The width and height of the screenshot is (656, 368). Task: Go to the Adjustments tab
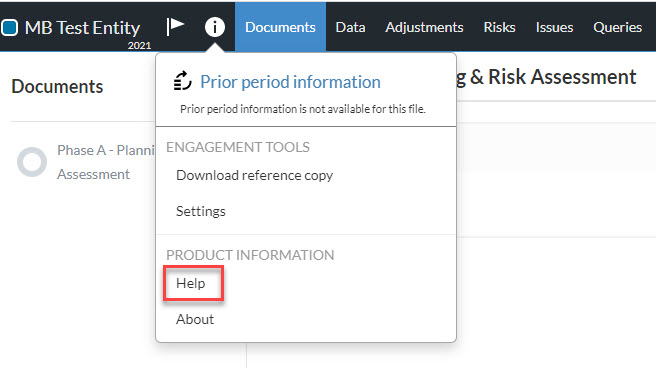[x=424, y=27]
